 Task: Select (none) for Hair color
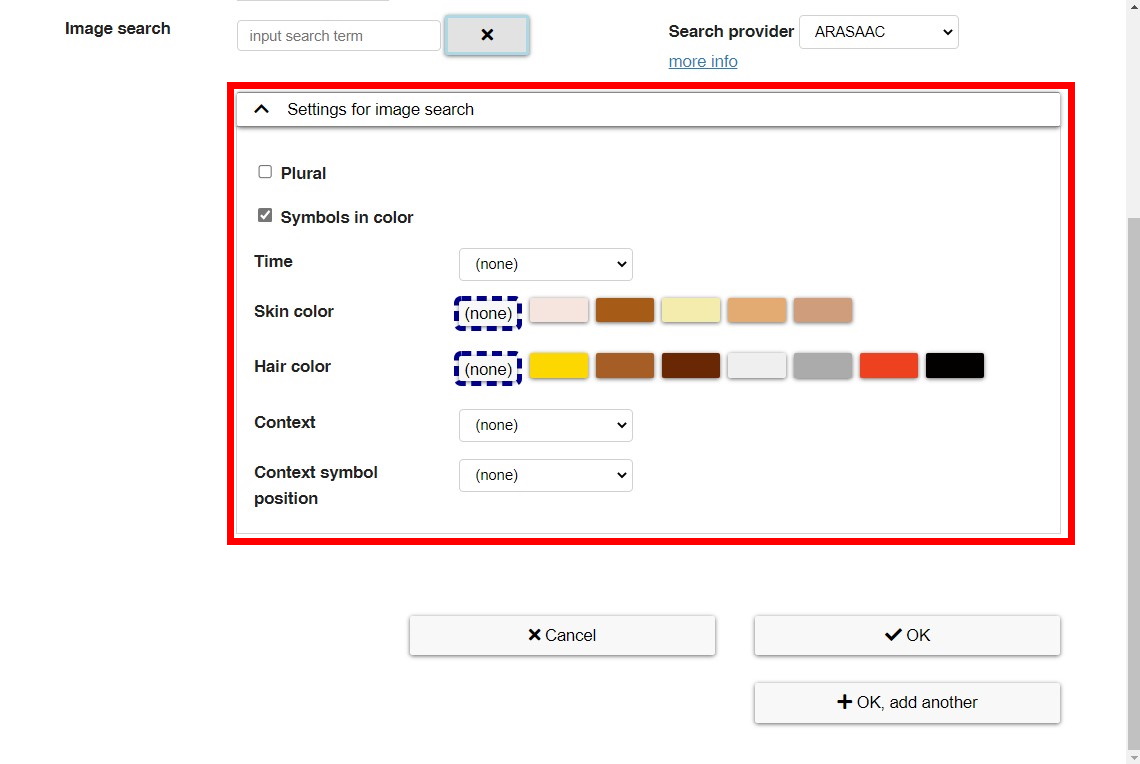click(x=487, y=368)
